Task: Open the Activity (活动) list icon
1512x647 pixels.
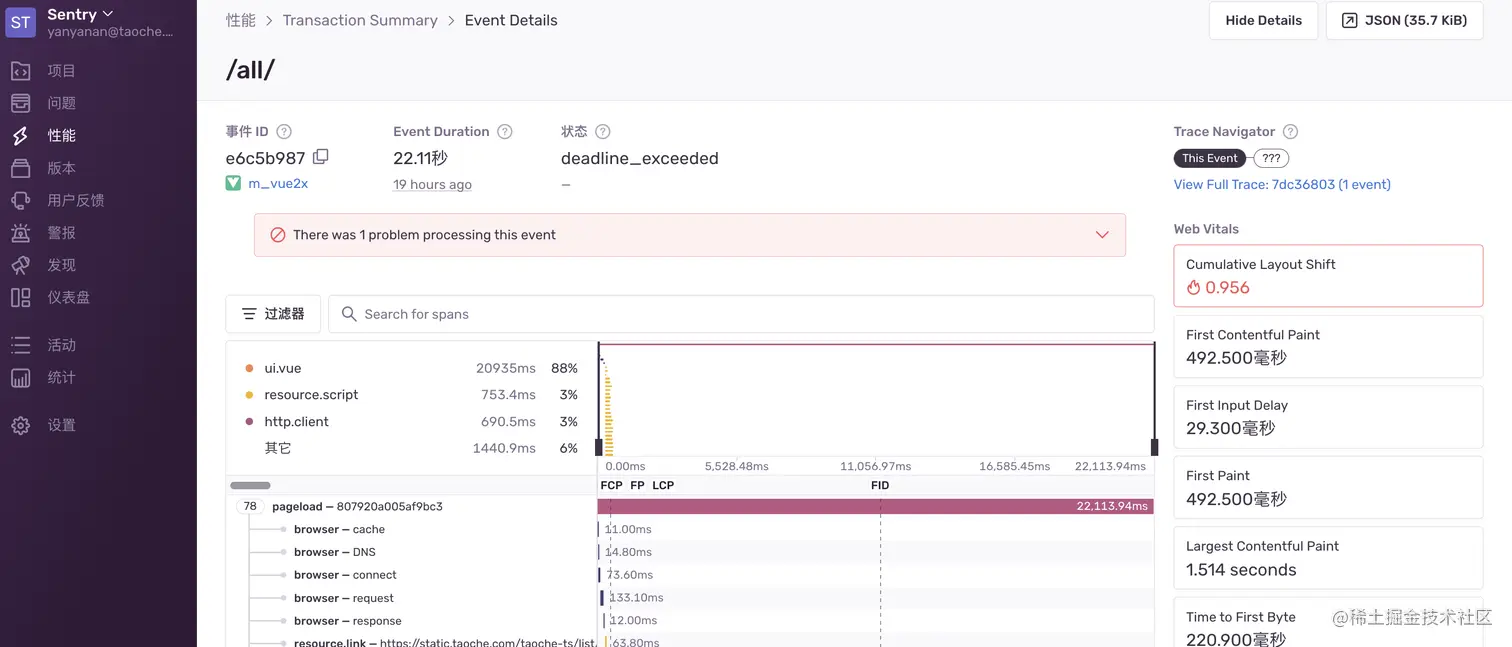Action: pyautogui.click(x=20, y=345)
